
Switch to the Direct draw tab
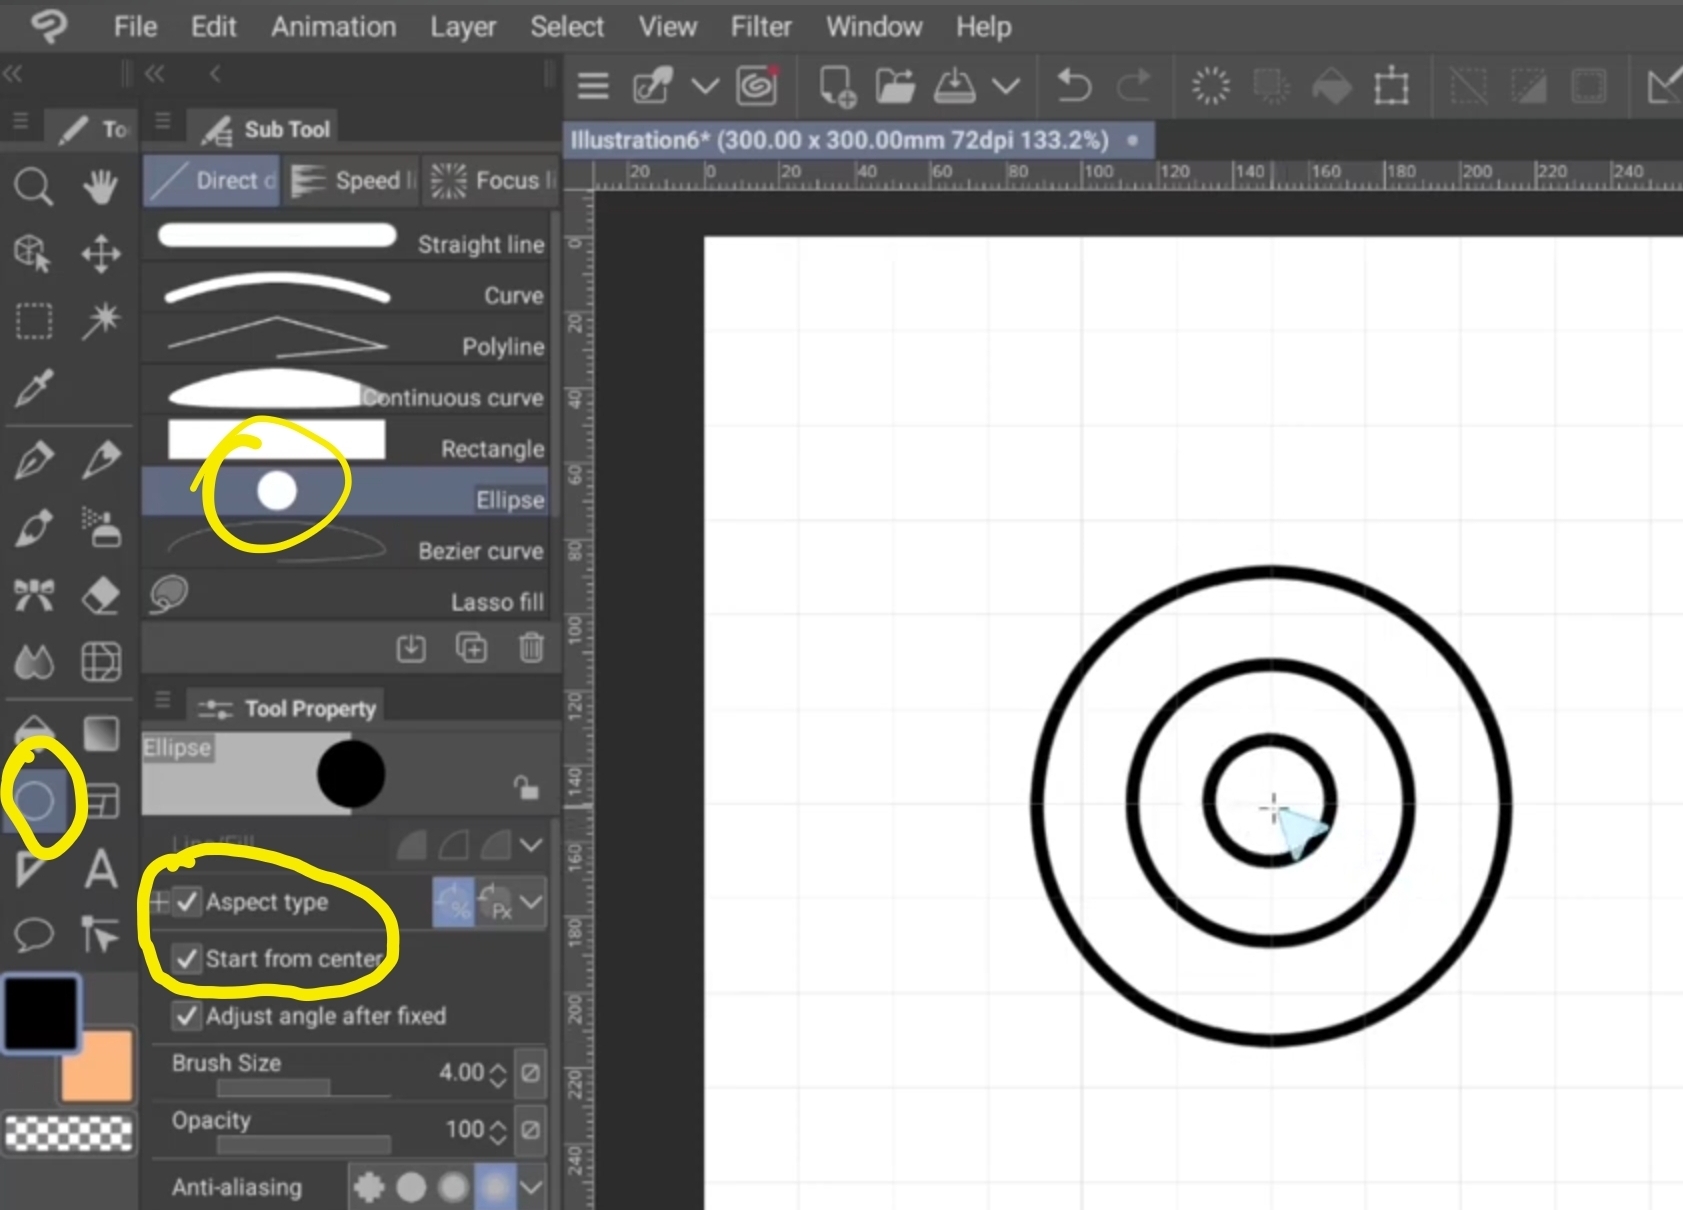(x=211, y=180)
